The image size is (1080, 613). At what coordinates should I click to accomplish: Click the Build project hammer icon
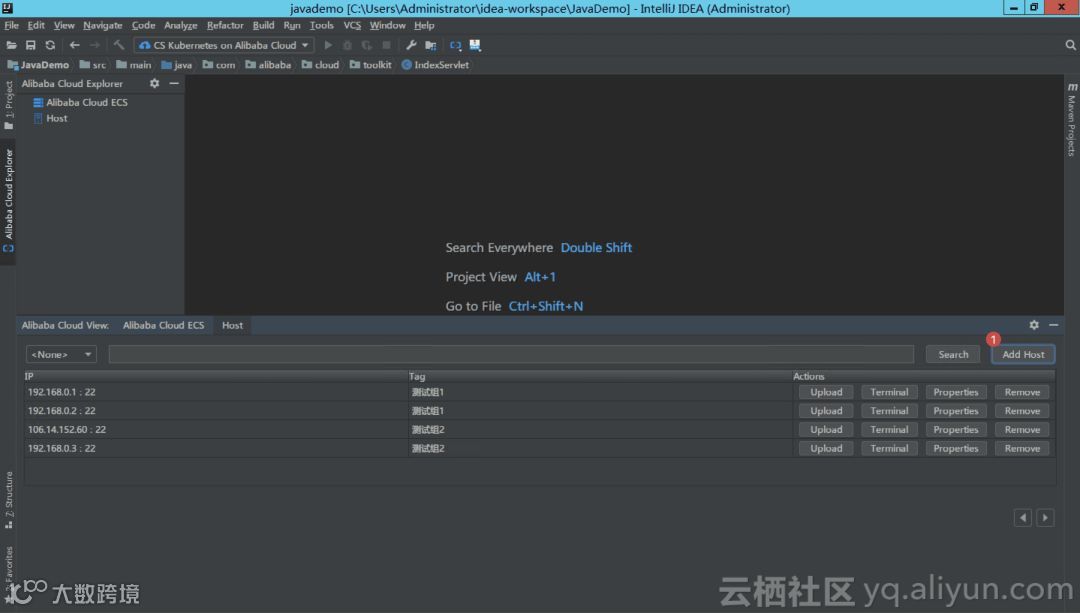tap(118, 45)
